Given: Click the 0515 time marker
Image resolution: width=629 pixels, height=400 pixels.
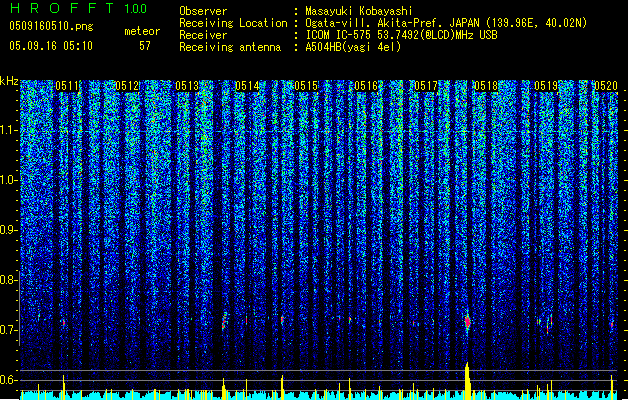Looking at the screenshot, I should pyautogui.click(x=306, y=86).
